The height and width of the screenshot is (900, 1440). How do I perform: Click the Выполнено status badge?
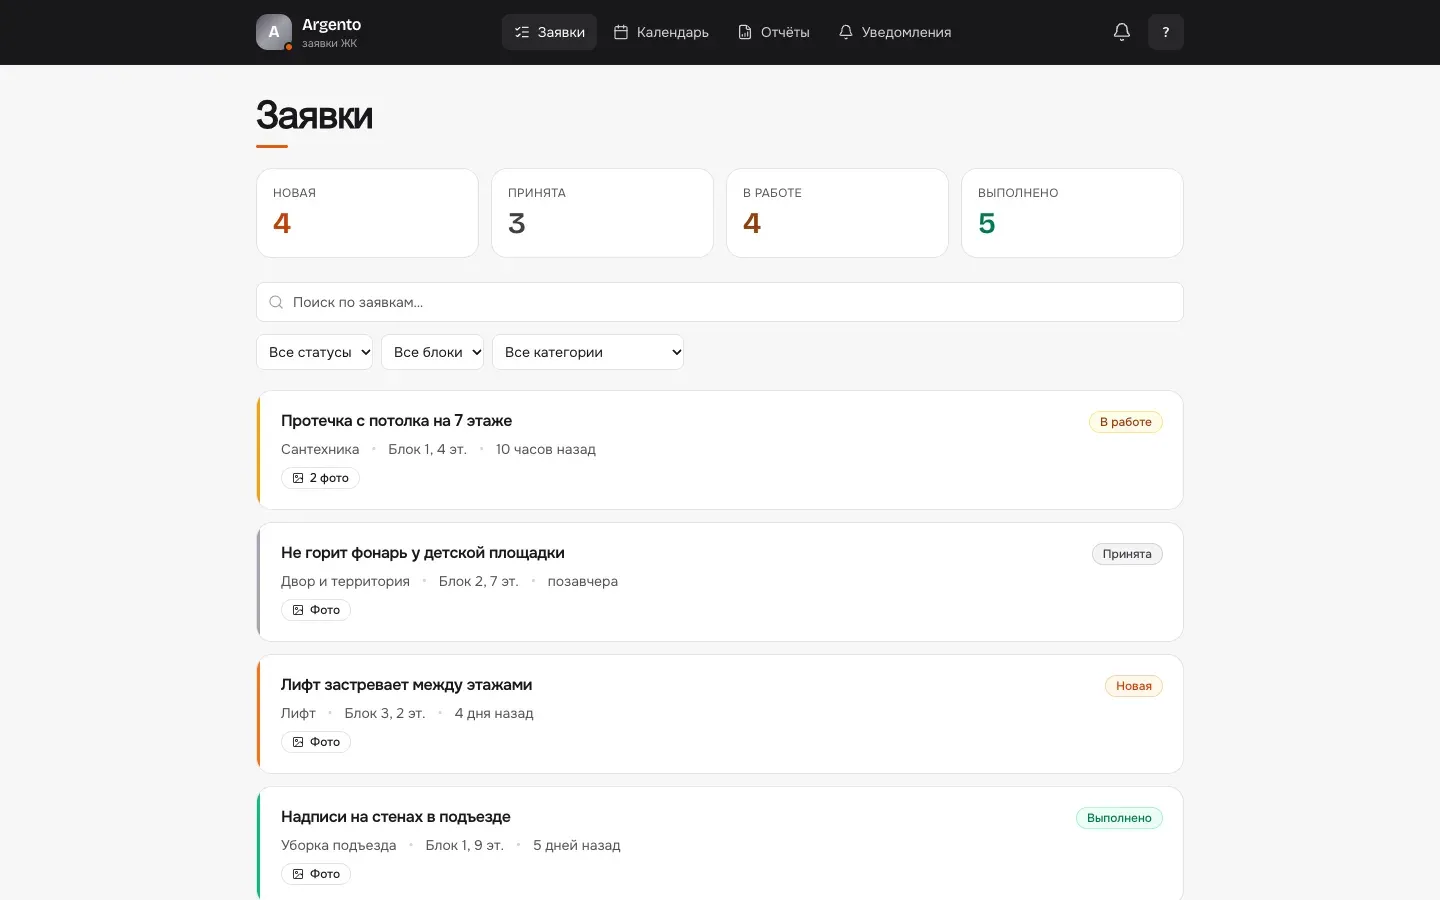pos(1119,818)
